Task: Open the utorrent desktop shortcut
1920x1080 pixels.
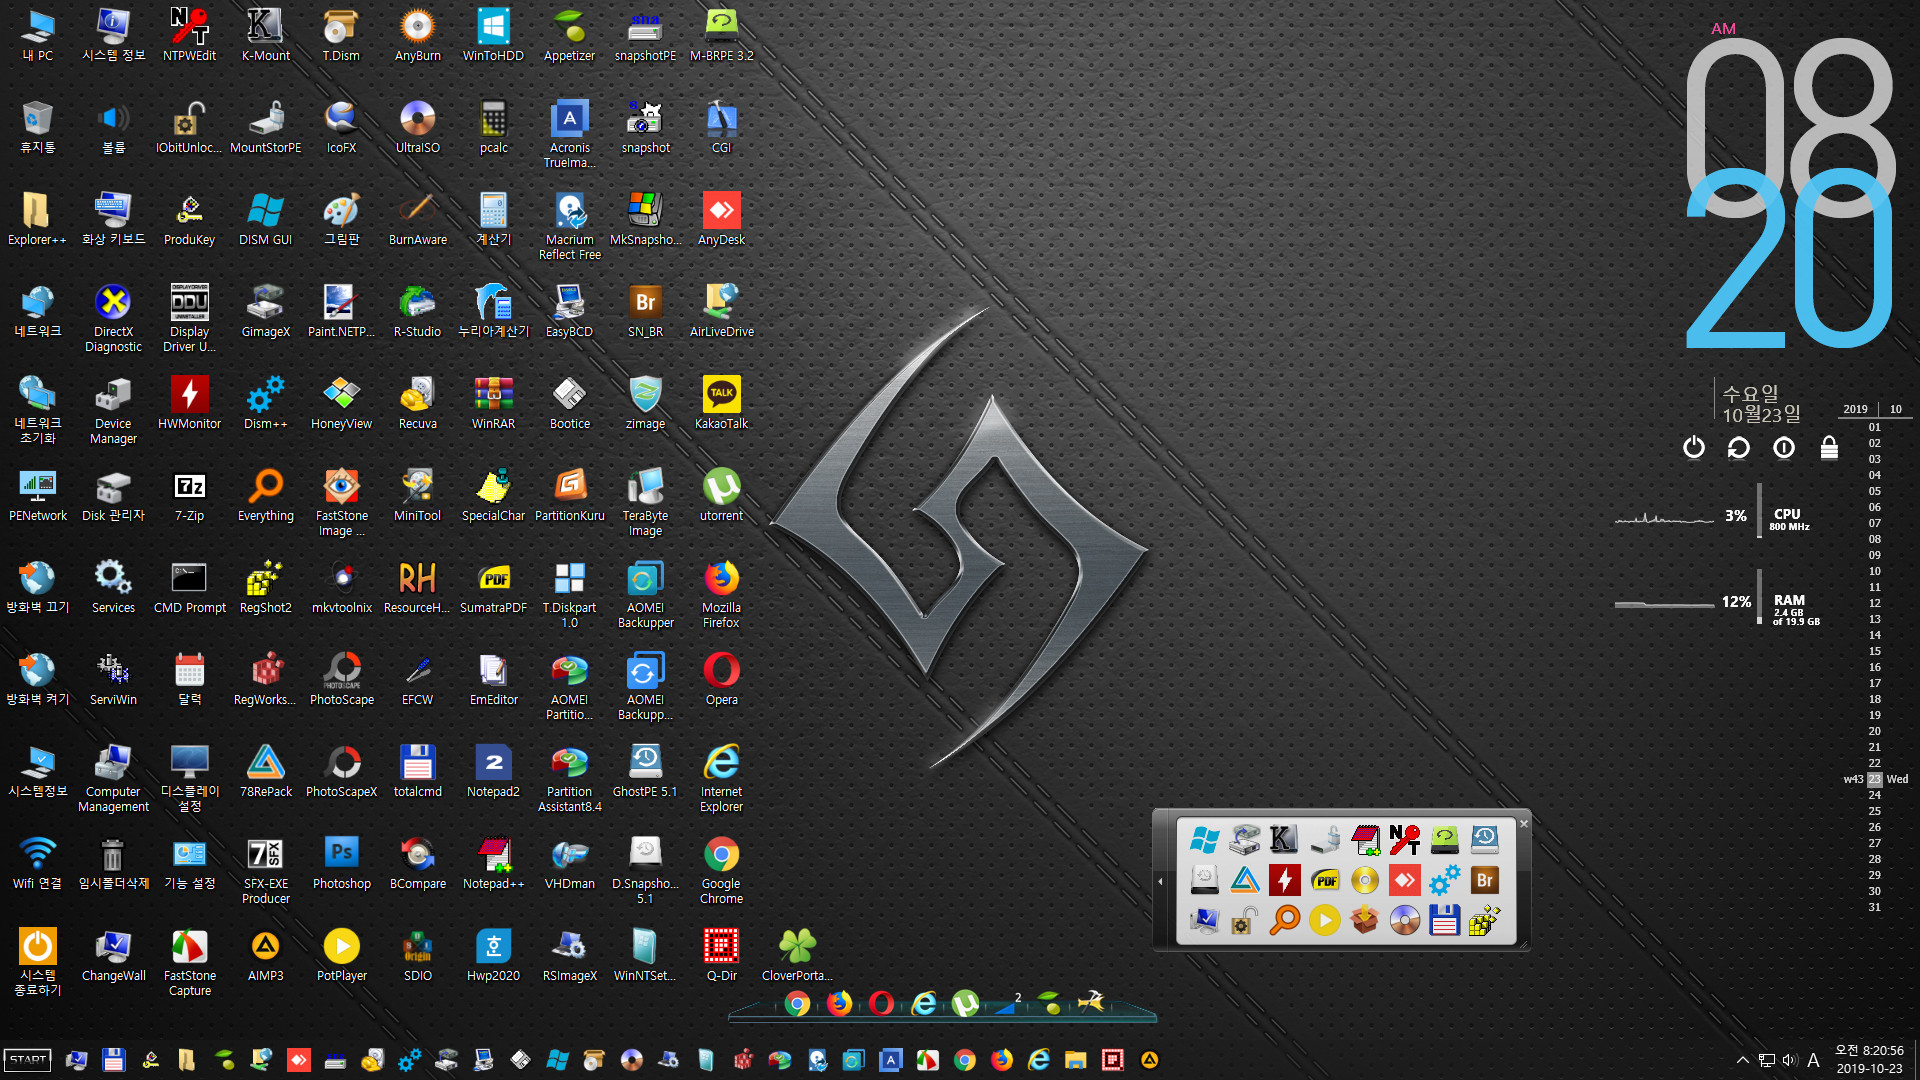Action: 721,495
